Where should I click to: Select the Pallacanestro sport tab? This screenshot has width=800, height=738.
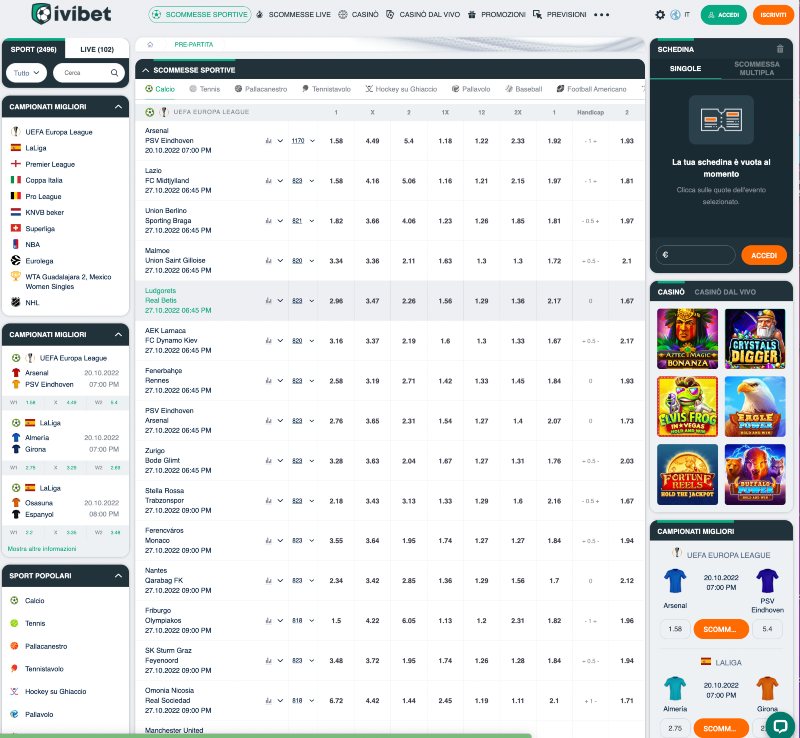coord(261,89)
